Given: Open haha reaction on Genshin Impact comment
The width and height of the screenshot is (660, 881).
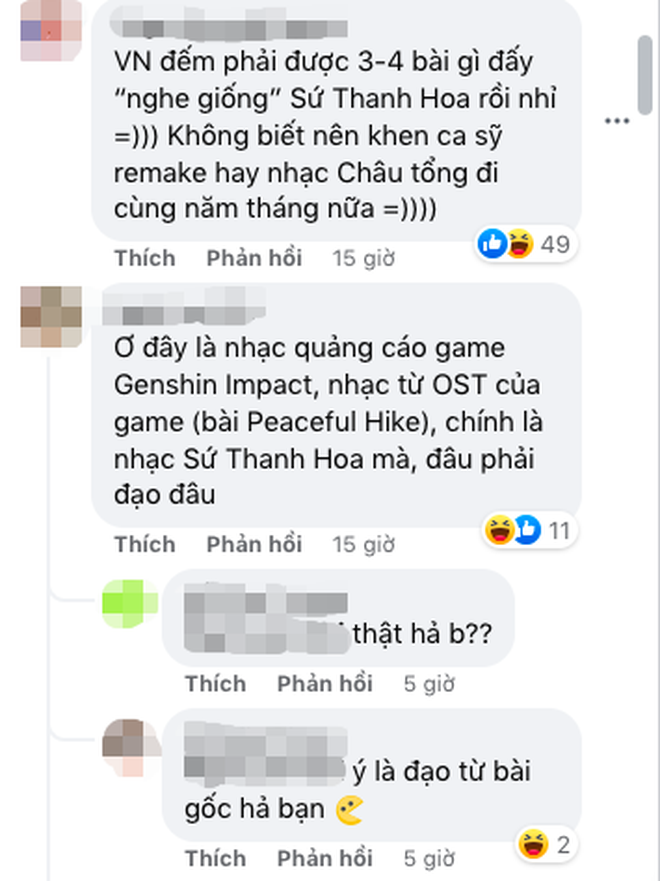Looking at the screenshot, I should [499, 530].
